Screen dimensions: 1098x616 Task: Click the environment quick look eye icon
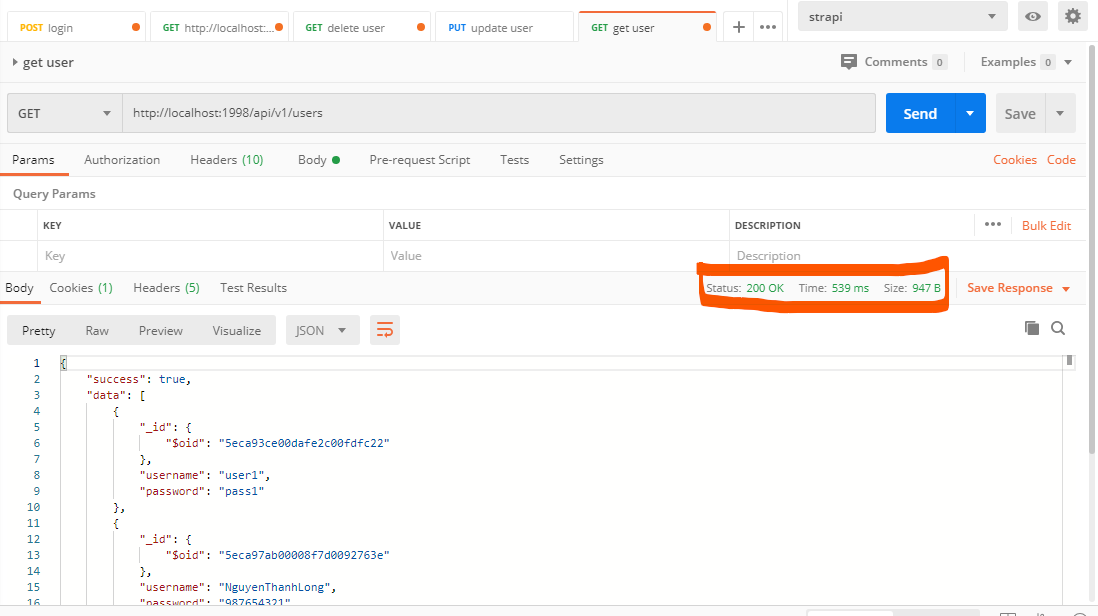(1032, 16)
